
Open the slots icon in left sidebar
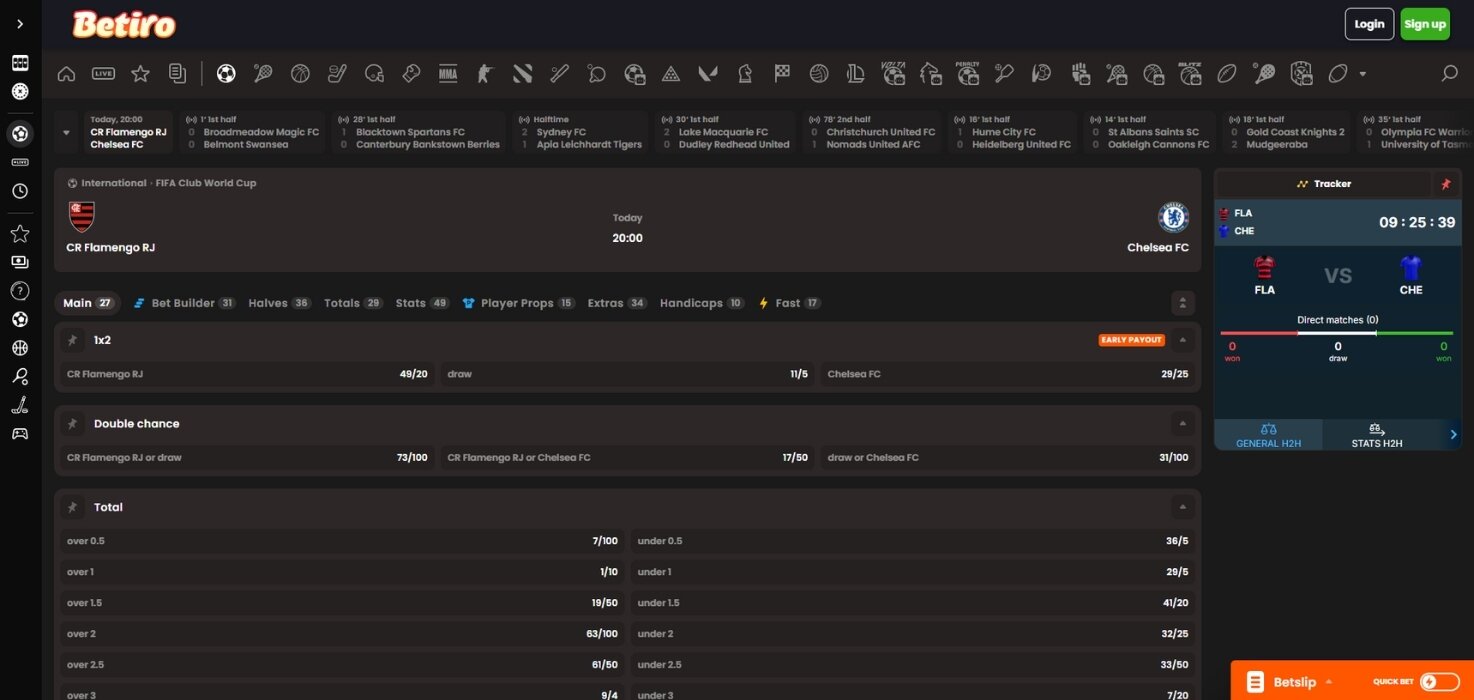(x=20, y=63)
